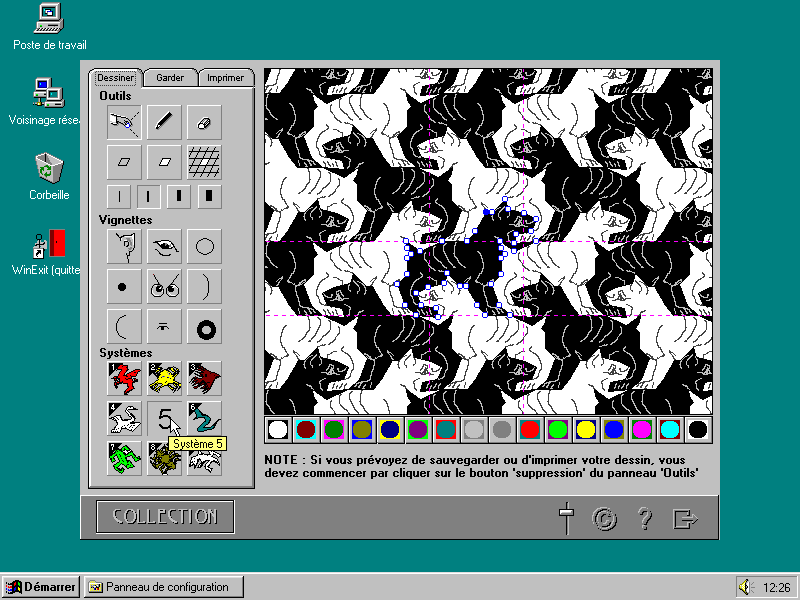The height and width of the screenshot is (600, 800).
Task: Open Panneau de configuration taskbar button
Action: click(164, 587)
